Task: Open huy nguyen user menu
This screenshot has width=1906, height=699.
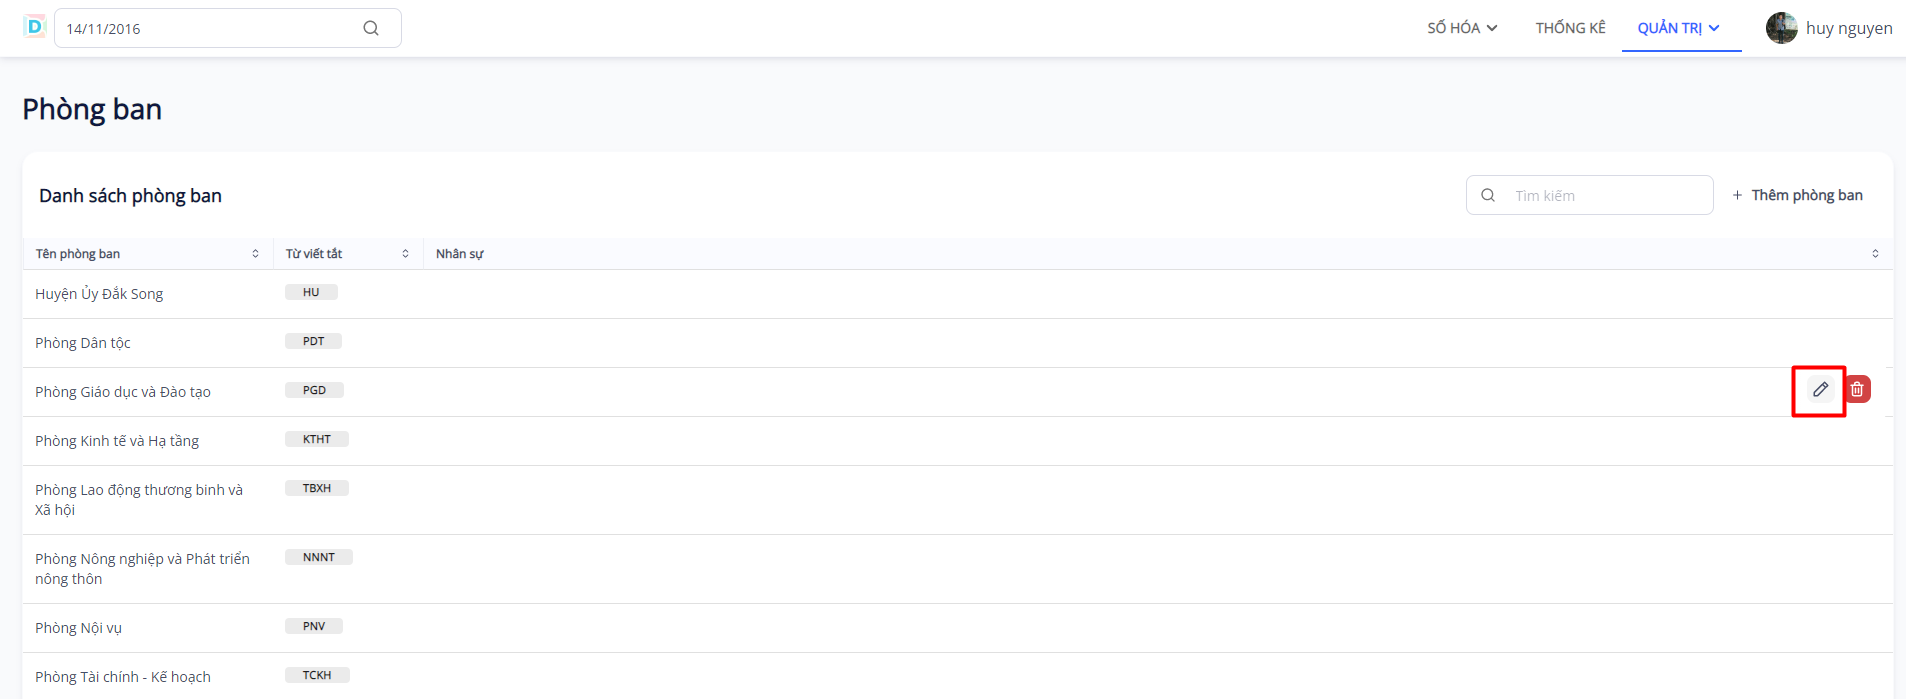Action: 1848,28
